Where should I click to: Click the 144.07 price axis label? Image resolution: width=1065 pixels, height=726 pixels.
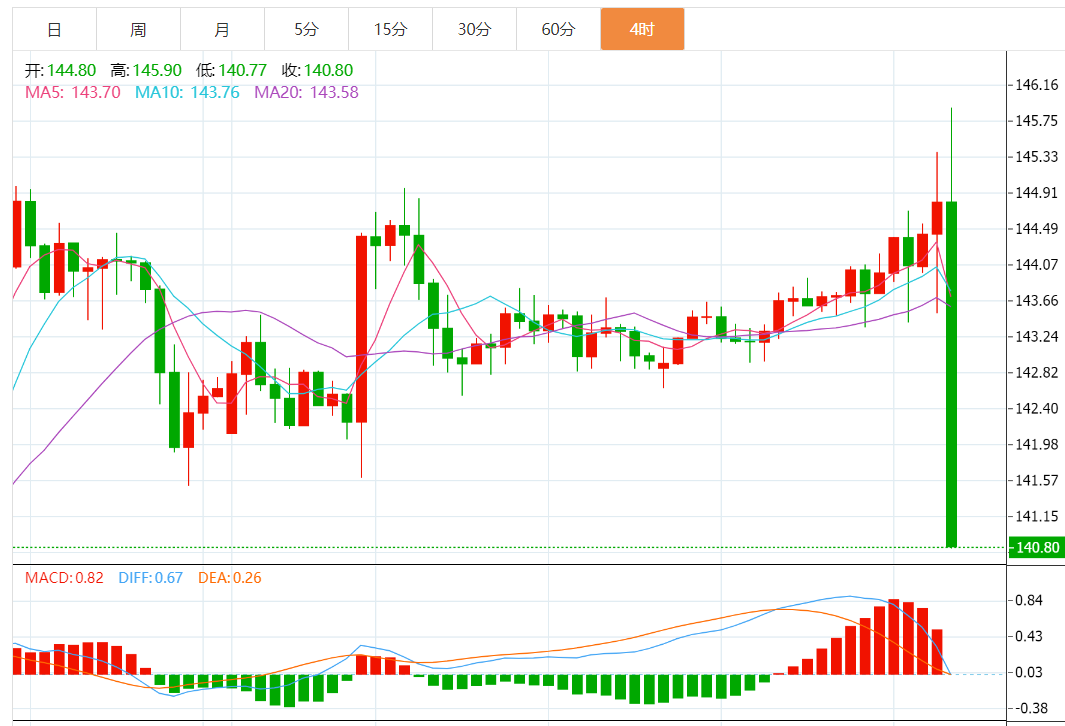click(x=1036, y=265)
